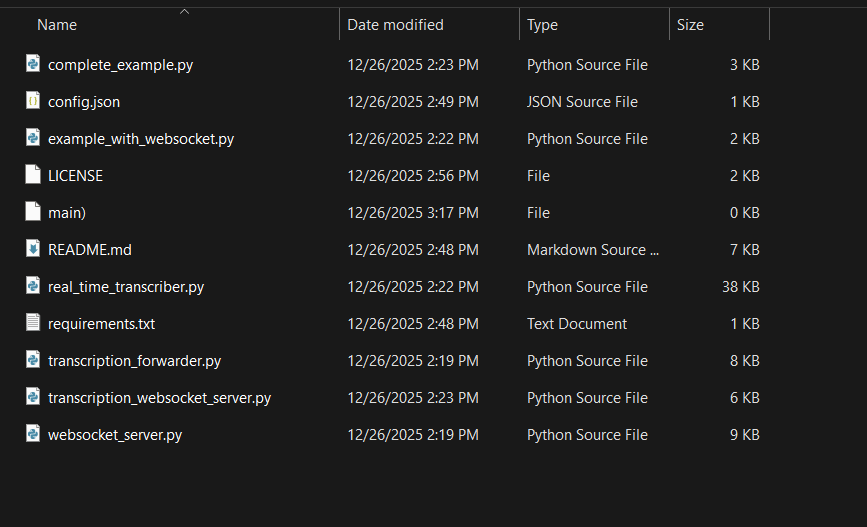
Task: Click the real_time_transcriber.py file icon
Action: point(33,286)
